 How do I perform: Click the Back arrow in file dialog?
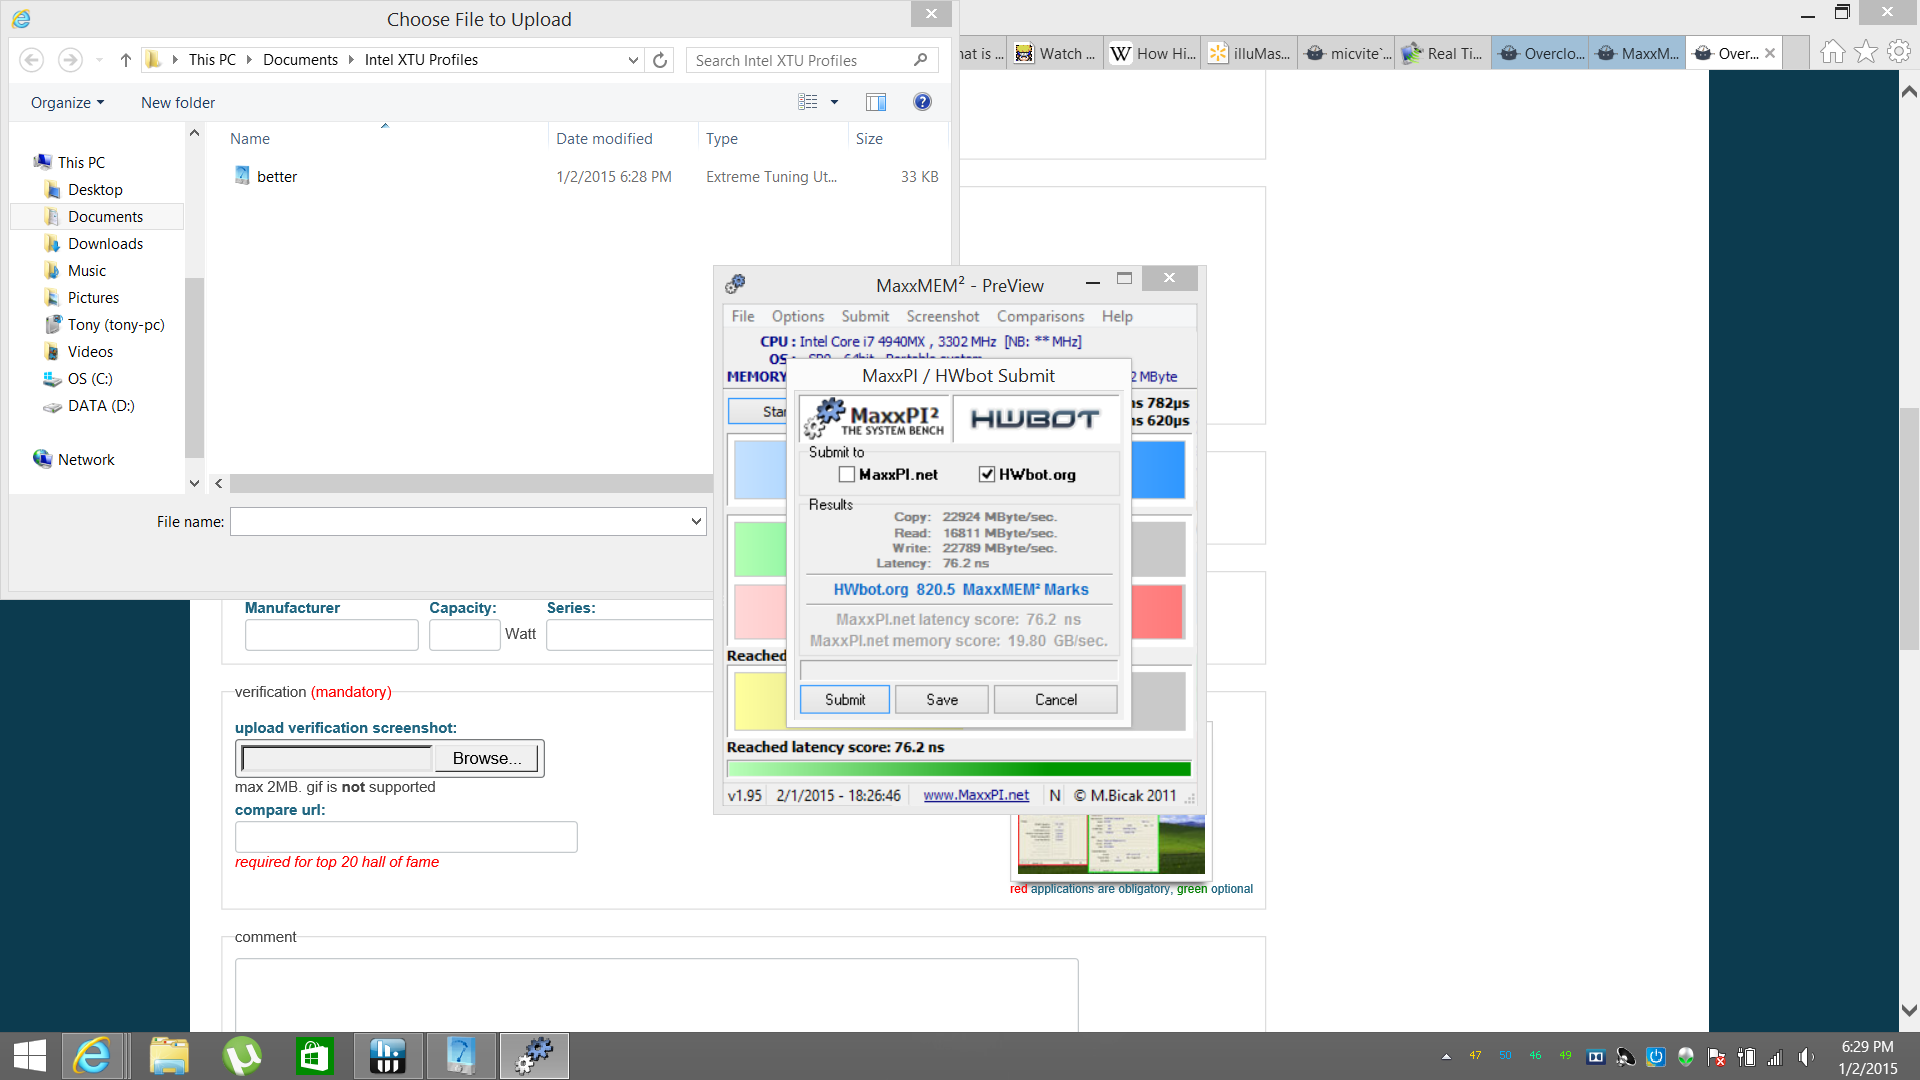(x=32, y=60)
